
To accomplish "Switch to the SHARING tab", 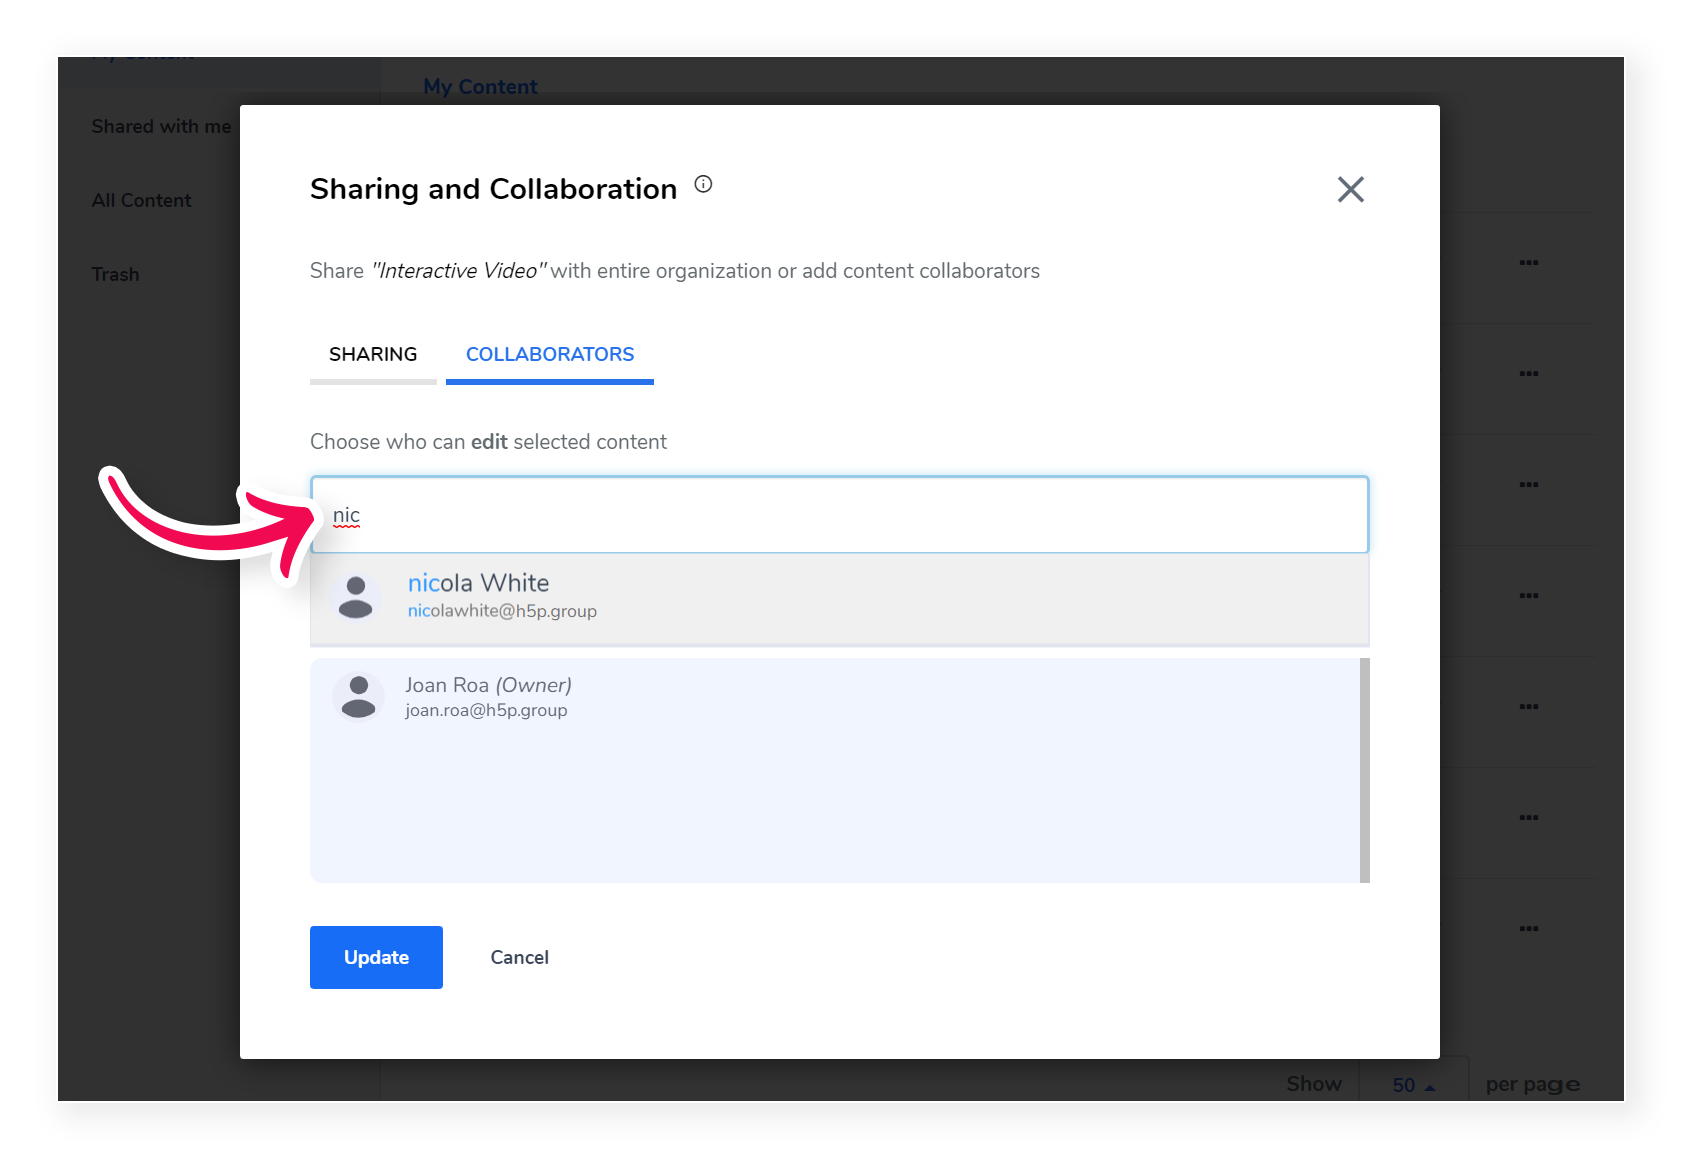I will point(373,354).
